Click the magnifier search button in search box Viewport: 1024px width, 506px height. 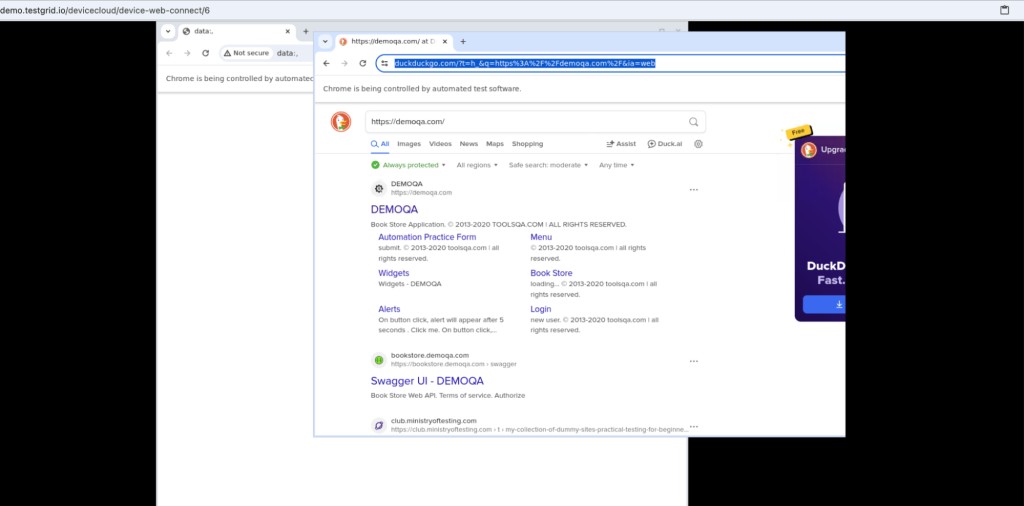(694, 121)
